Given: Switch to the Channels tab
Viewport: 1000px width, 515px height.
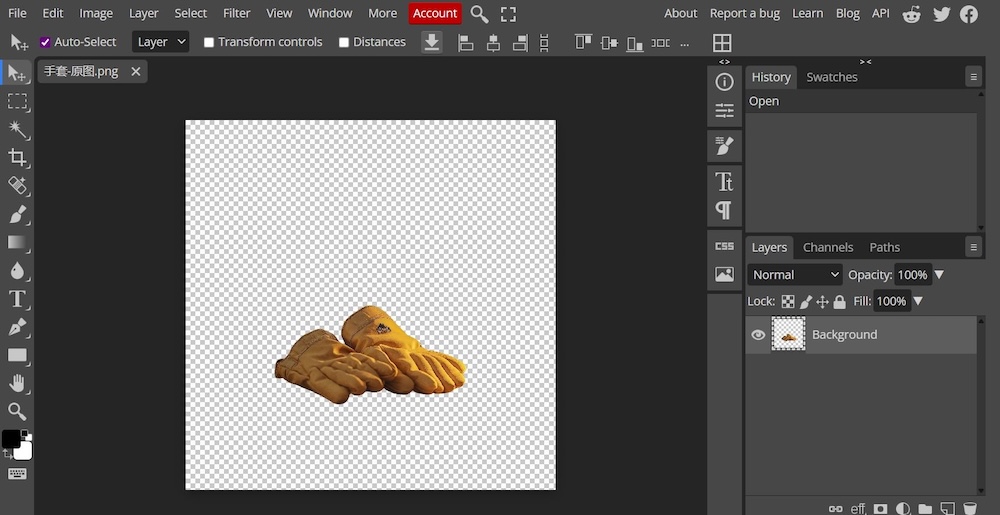Looking at the screenshot, I should [828, 247].
